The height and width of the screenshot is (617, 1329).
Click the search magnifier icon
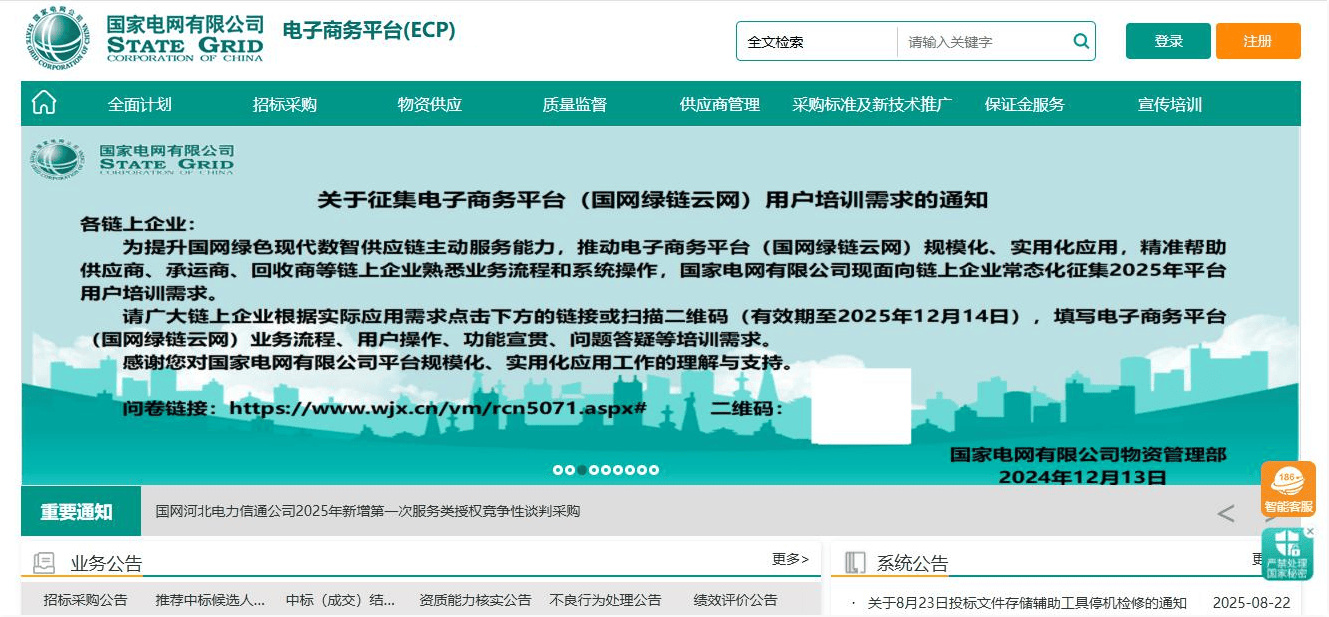pyautogui.click(x=1080, y=41)
